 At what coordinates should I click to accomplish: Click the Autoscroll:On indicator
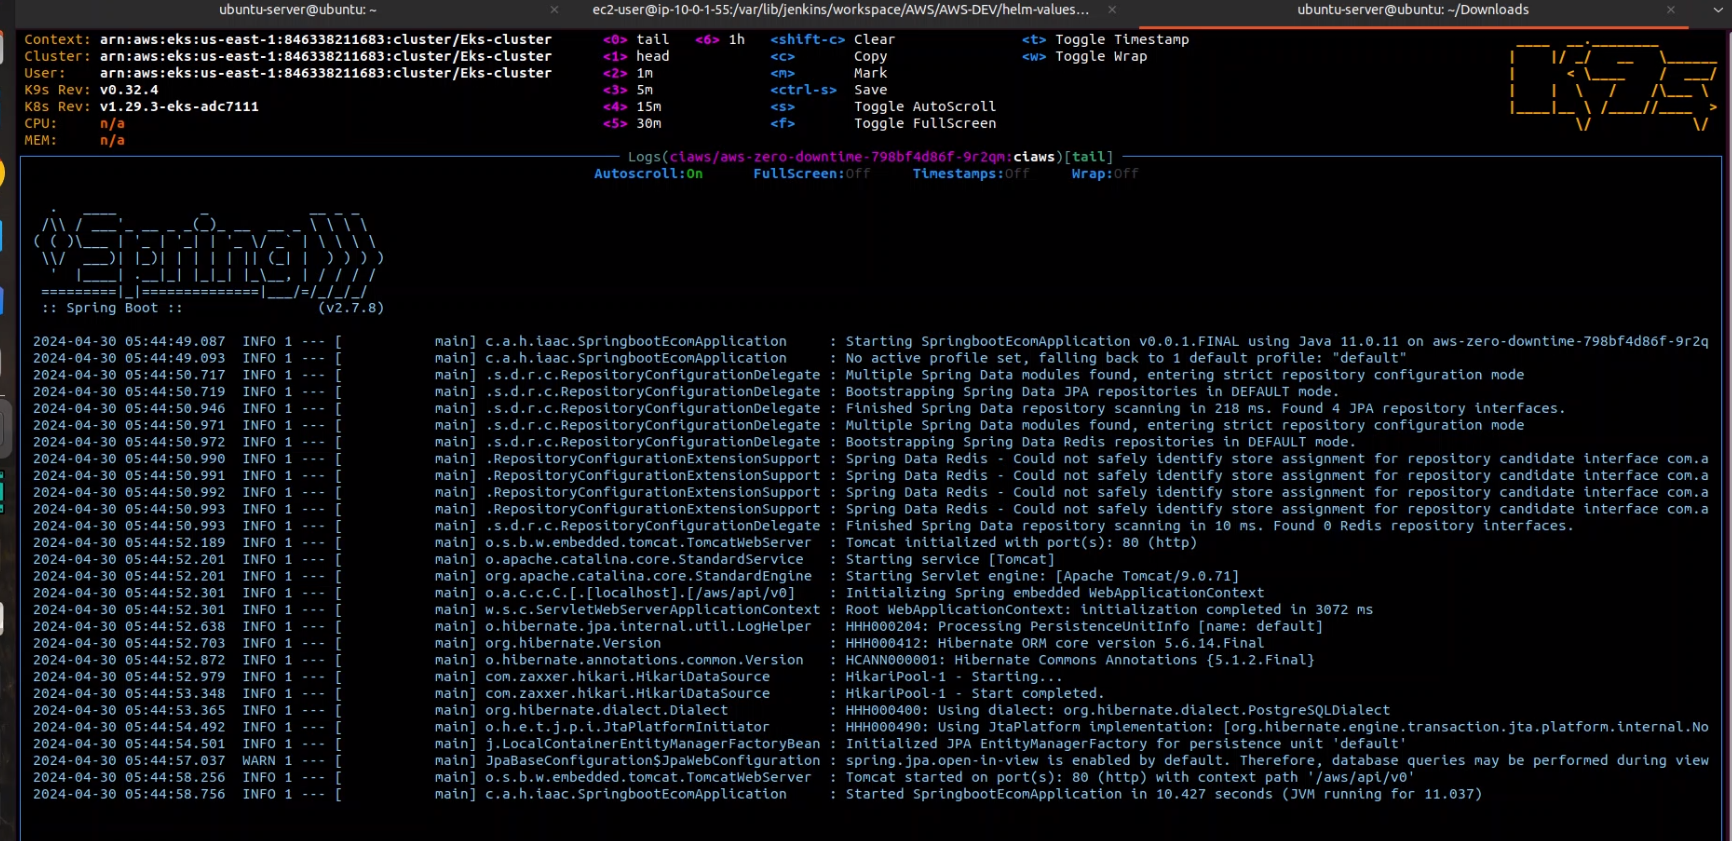(648, 174)
